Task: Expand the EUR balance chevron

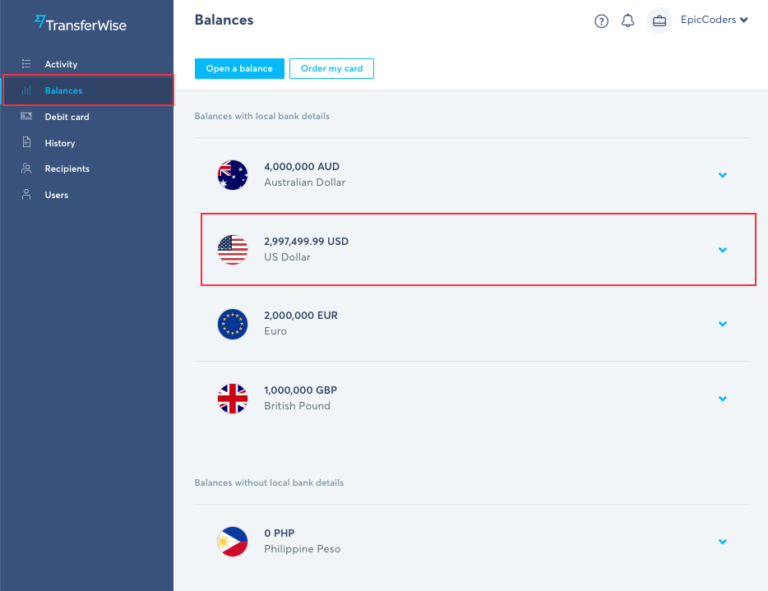Action: [722, 324]
